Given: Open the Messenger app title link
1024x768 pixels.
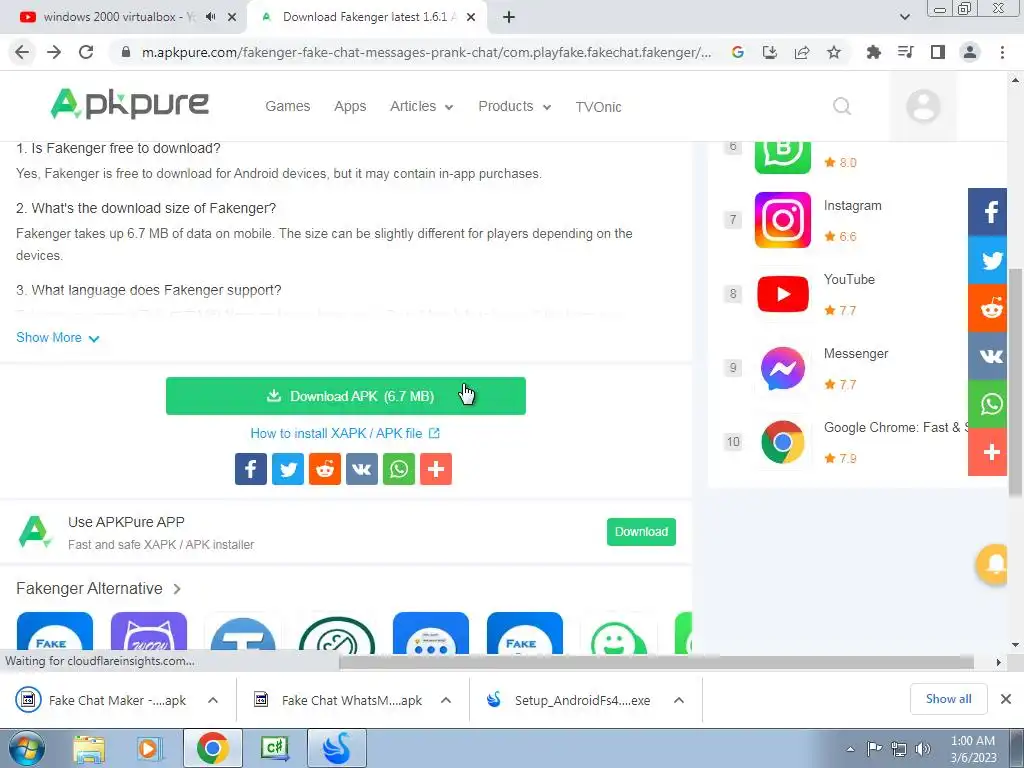Looking at the screenshot, I should [x=856, y=354].
